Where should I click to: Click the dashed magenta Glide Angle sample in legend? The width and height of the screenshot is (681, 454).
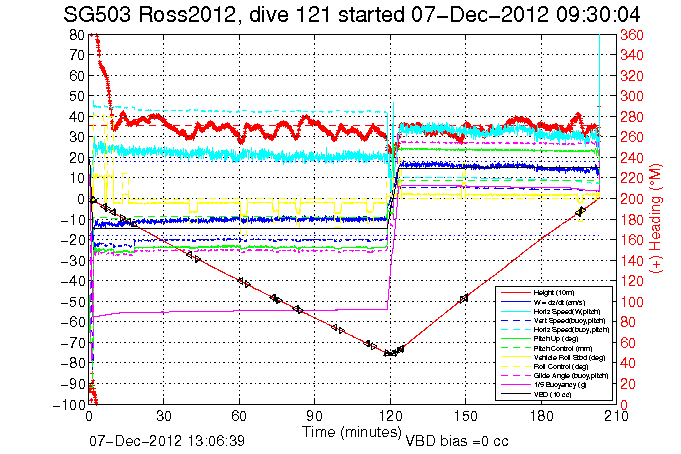(516, 376)
